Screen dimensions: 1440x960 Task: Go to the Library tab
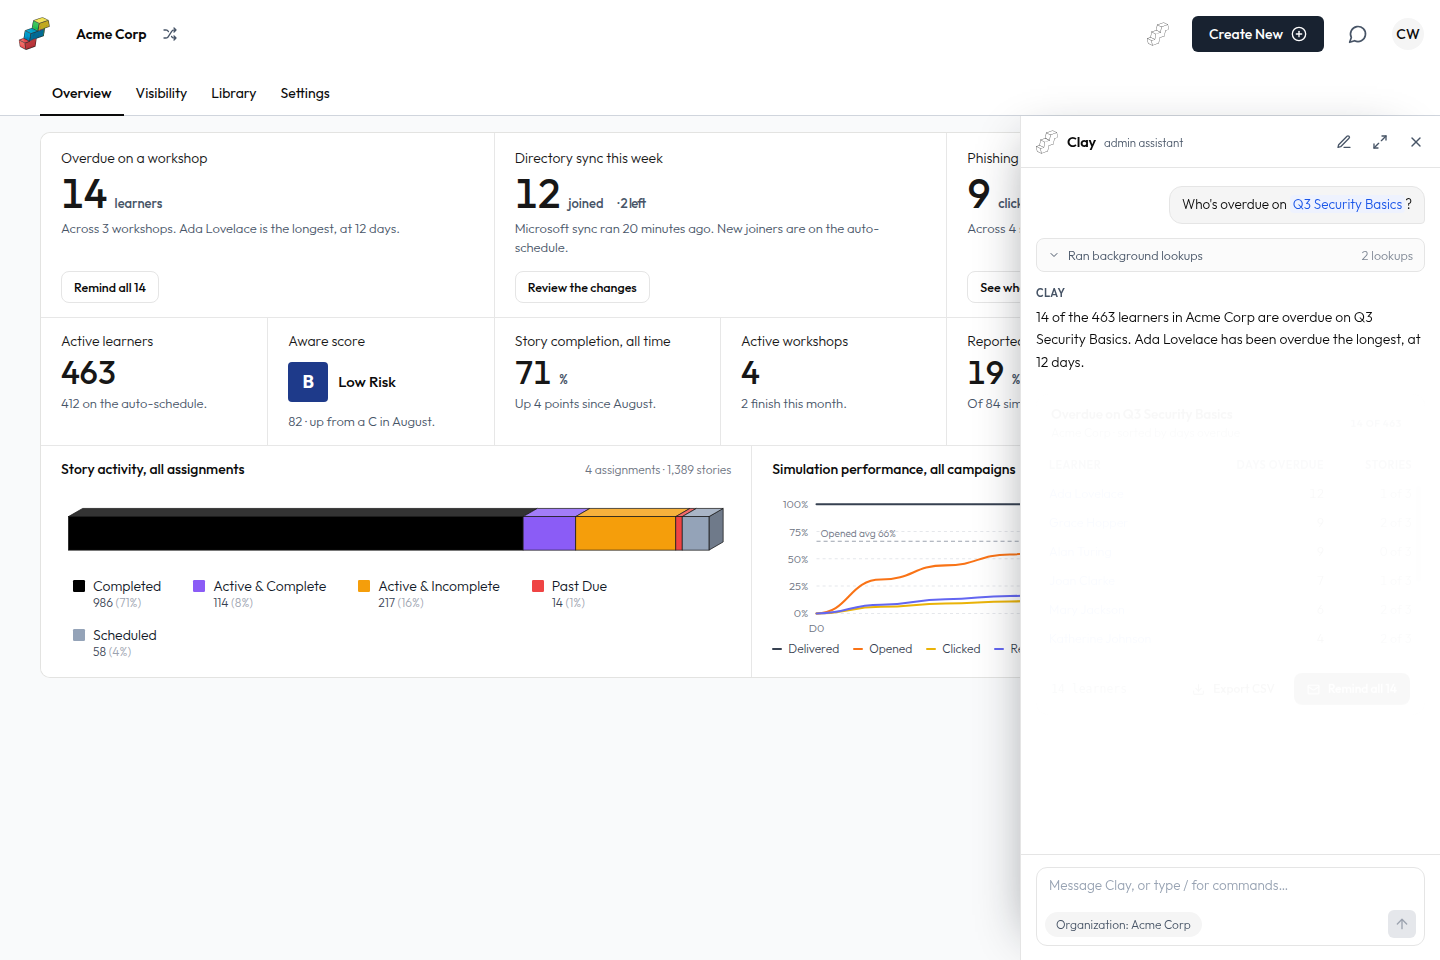coord(234,93)
